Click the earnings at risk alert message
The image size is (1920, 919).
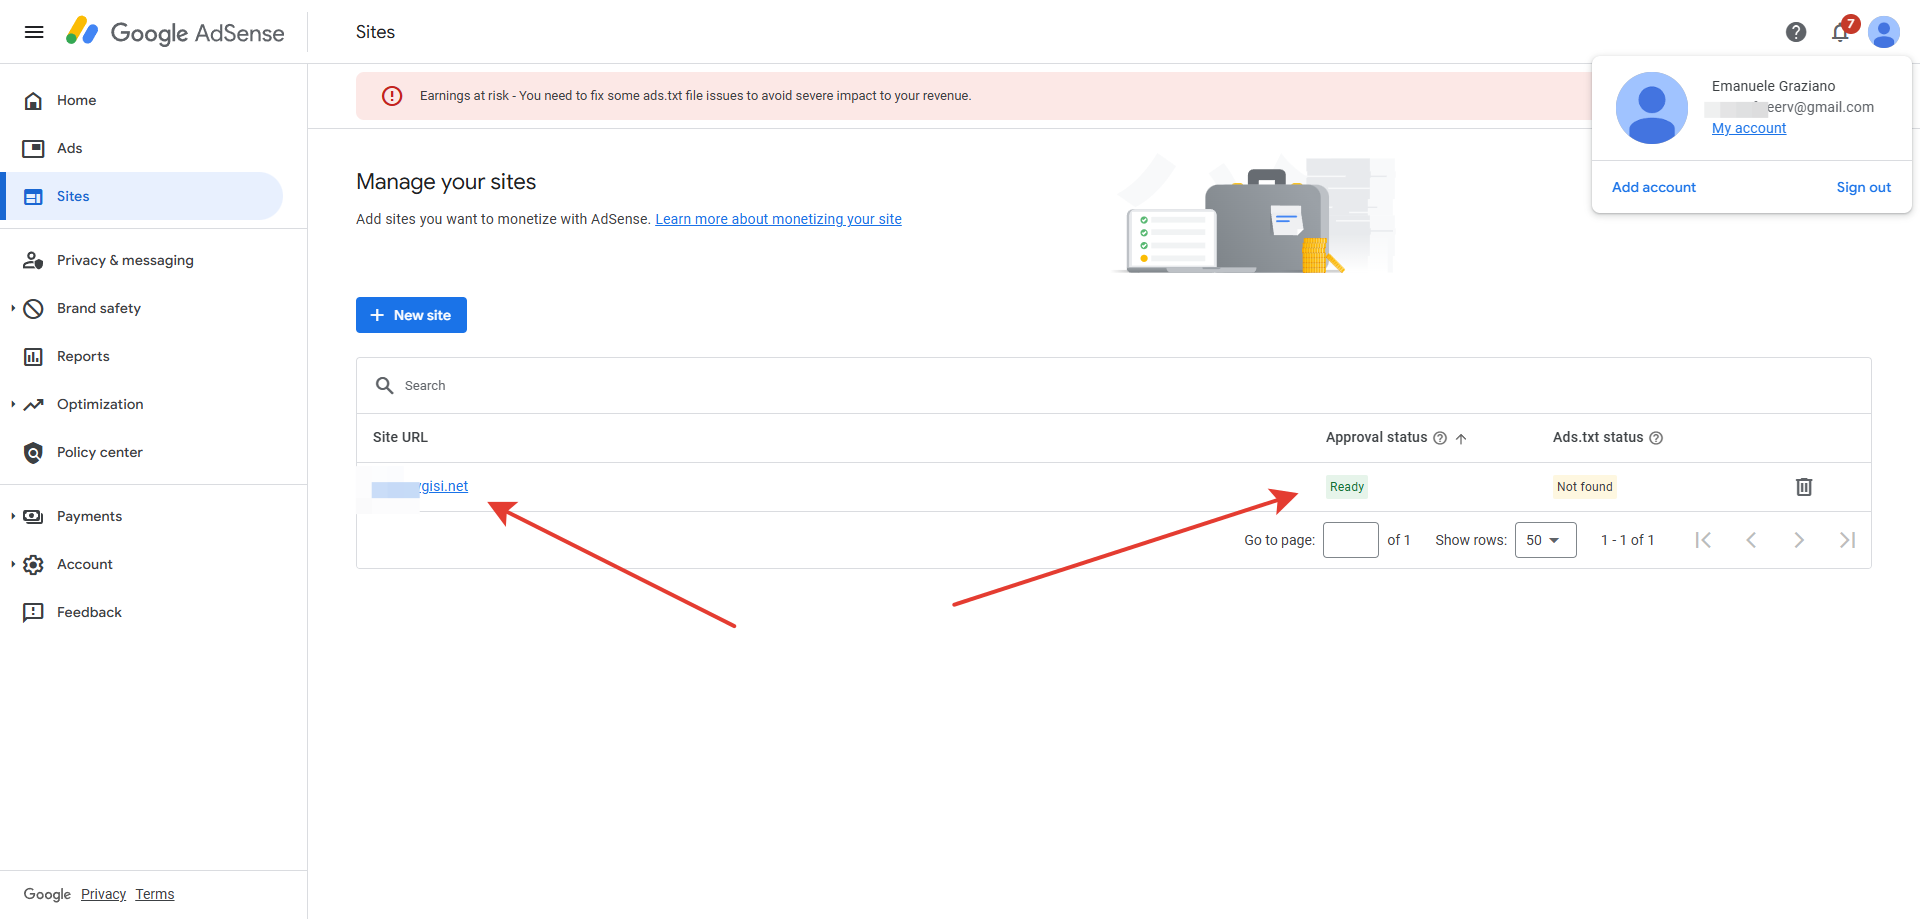click(x=695, y=96)
